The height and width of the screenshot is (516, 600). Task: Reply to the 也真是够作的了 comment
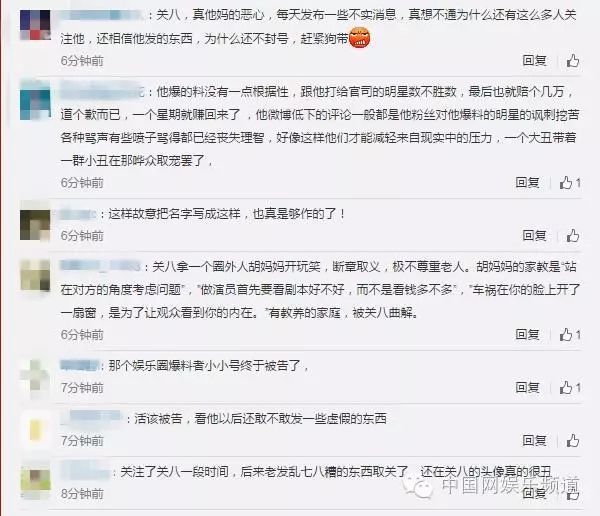tap(534, 235)
